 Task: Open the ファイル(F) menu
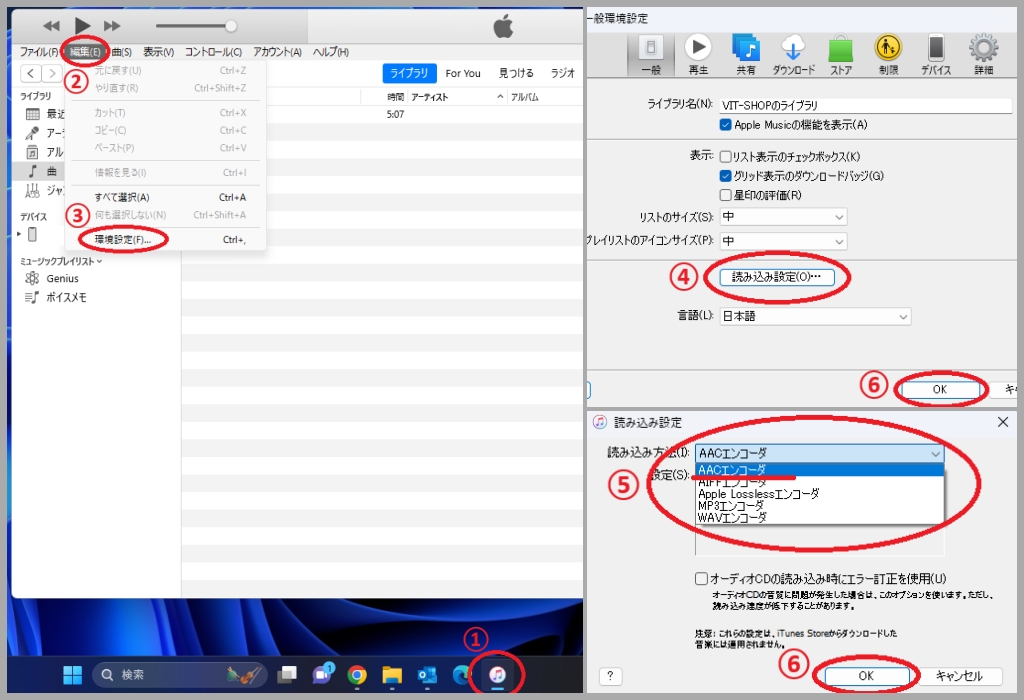[39, 52]
